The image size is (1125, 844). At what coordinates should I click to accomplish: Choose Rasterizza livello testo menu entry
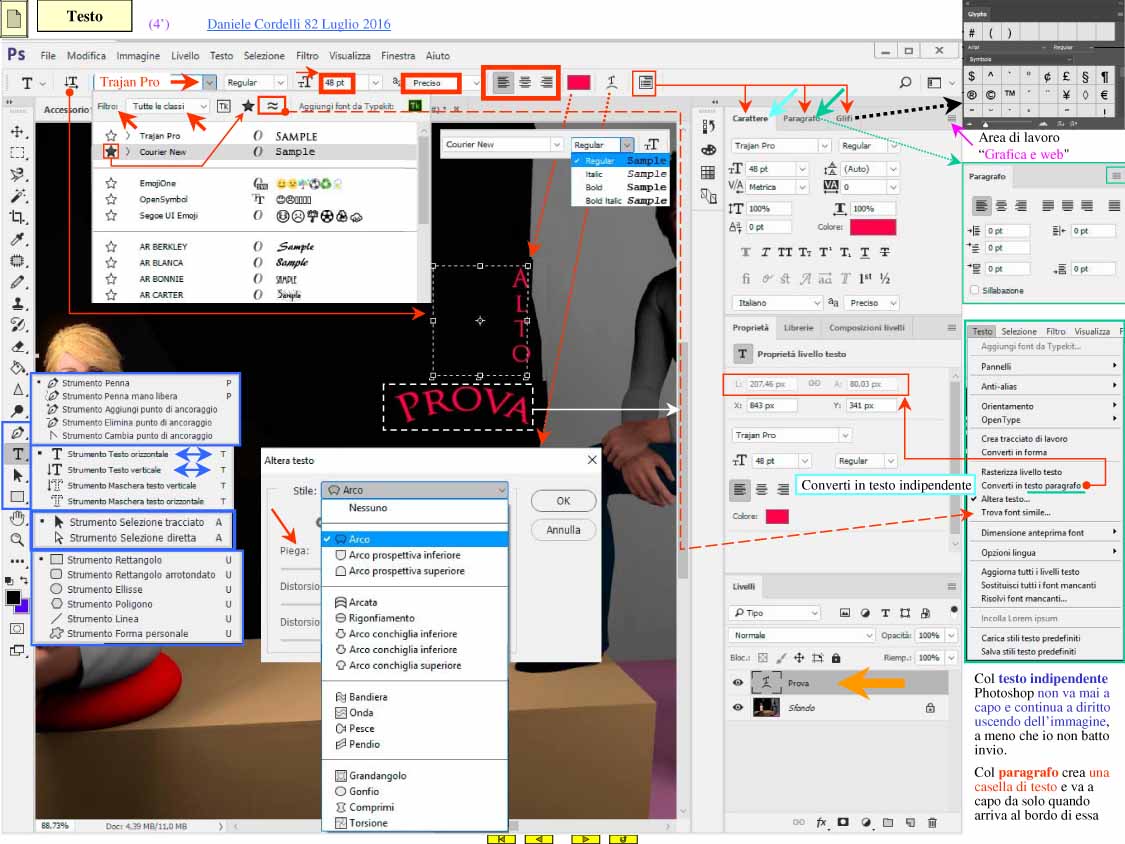coord(1021,472)
